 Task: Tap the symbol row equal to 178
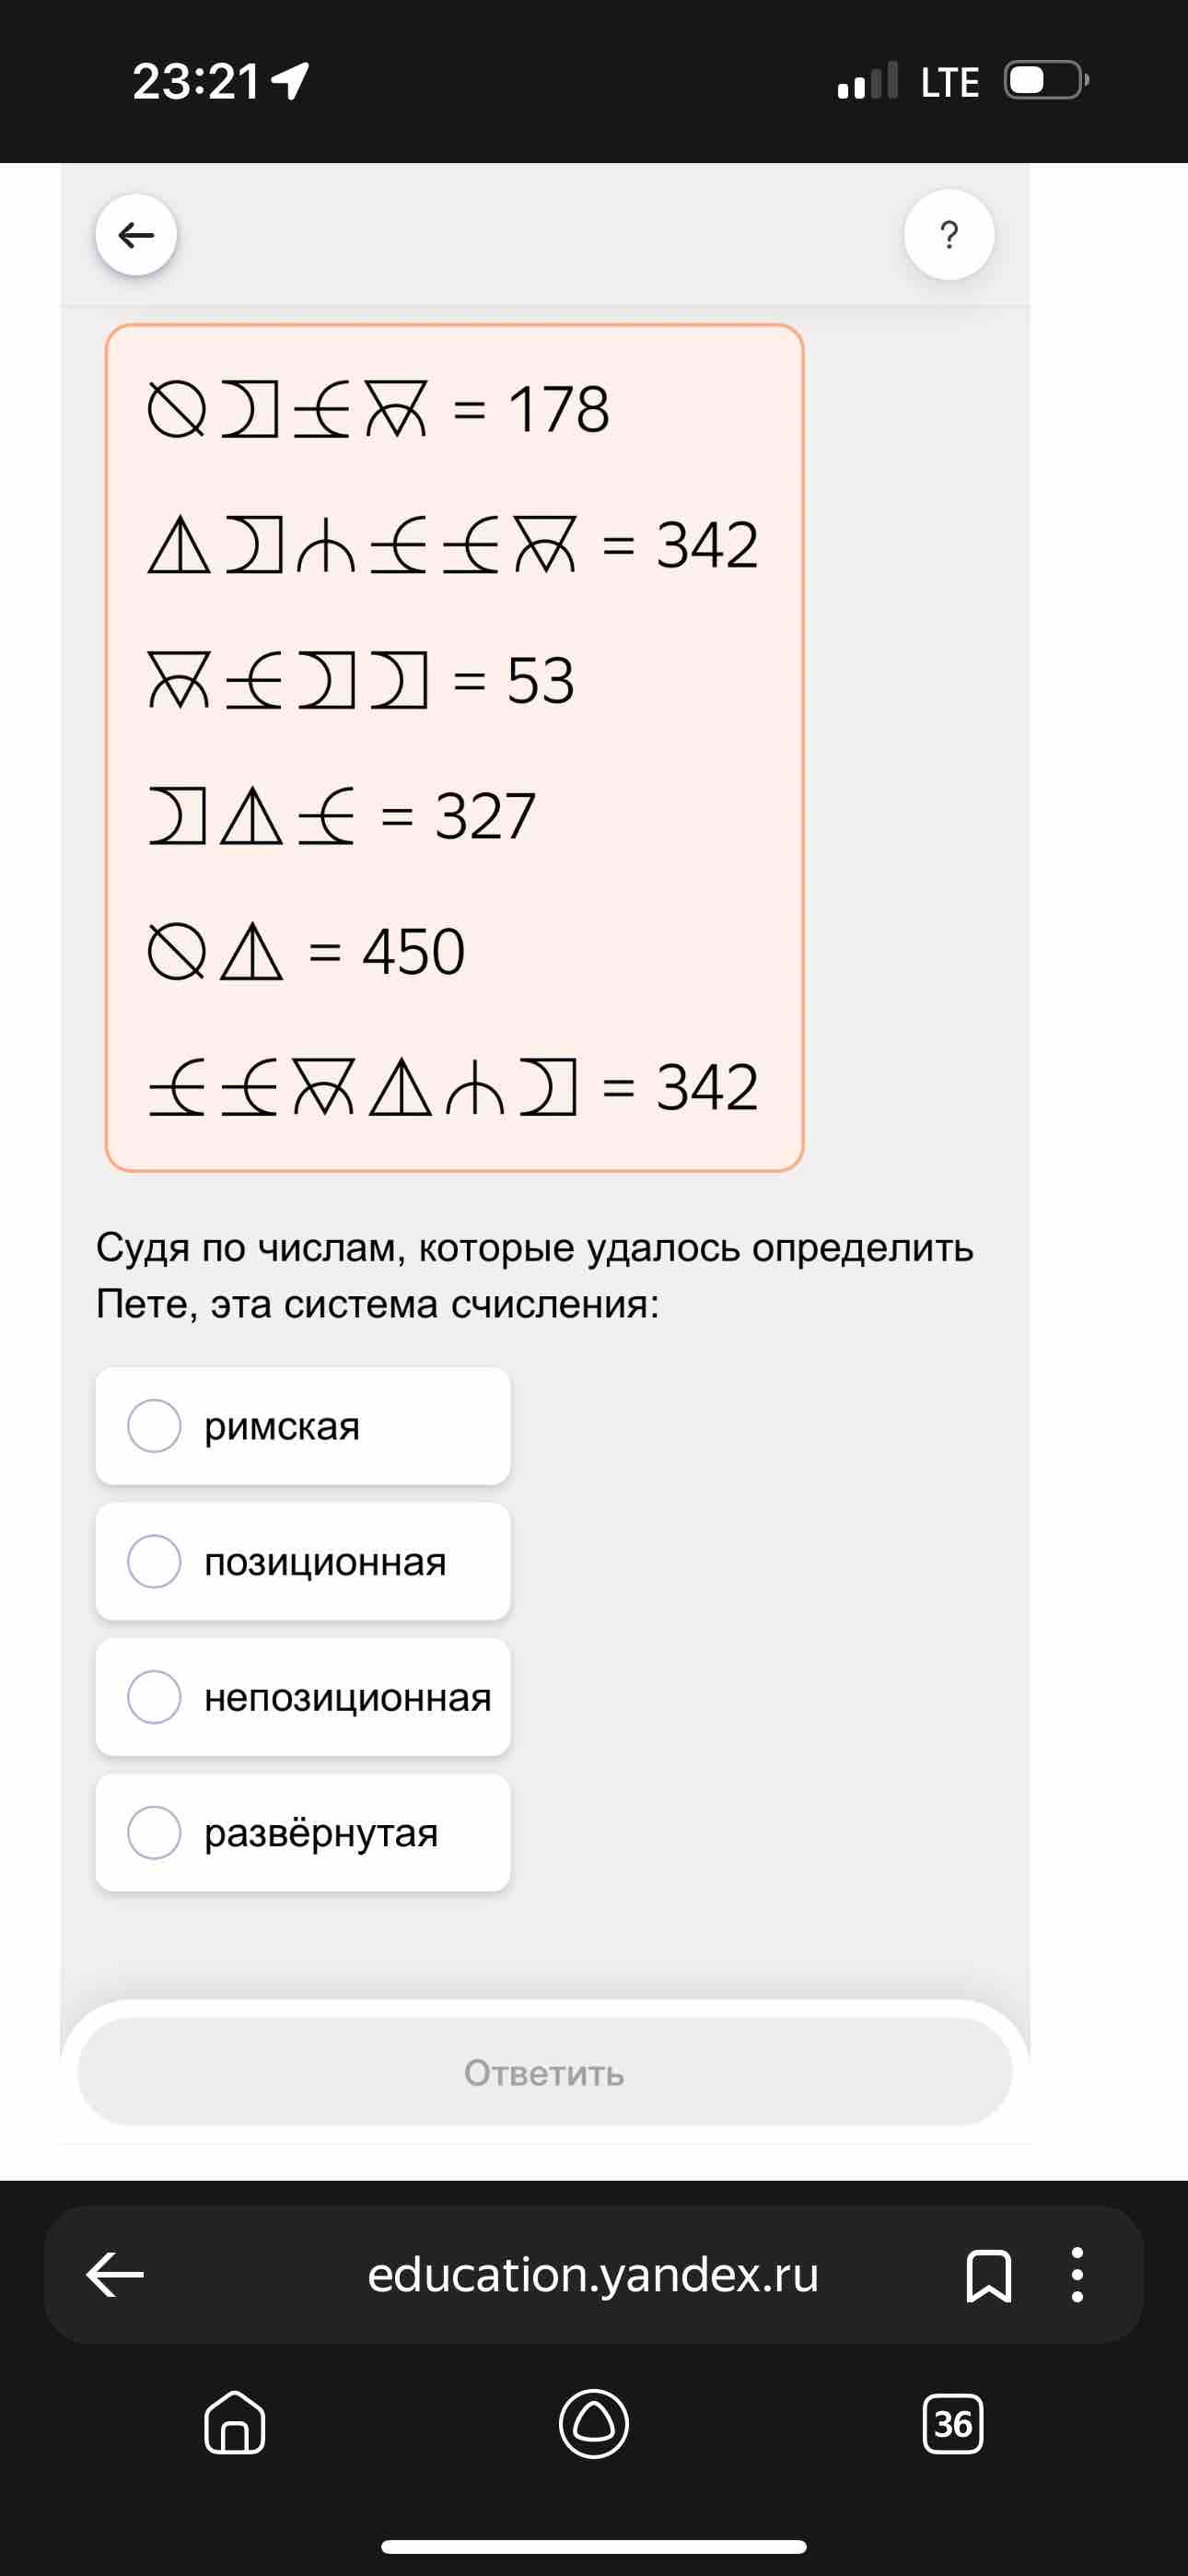coord(379,409)
